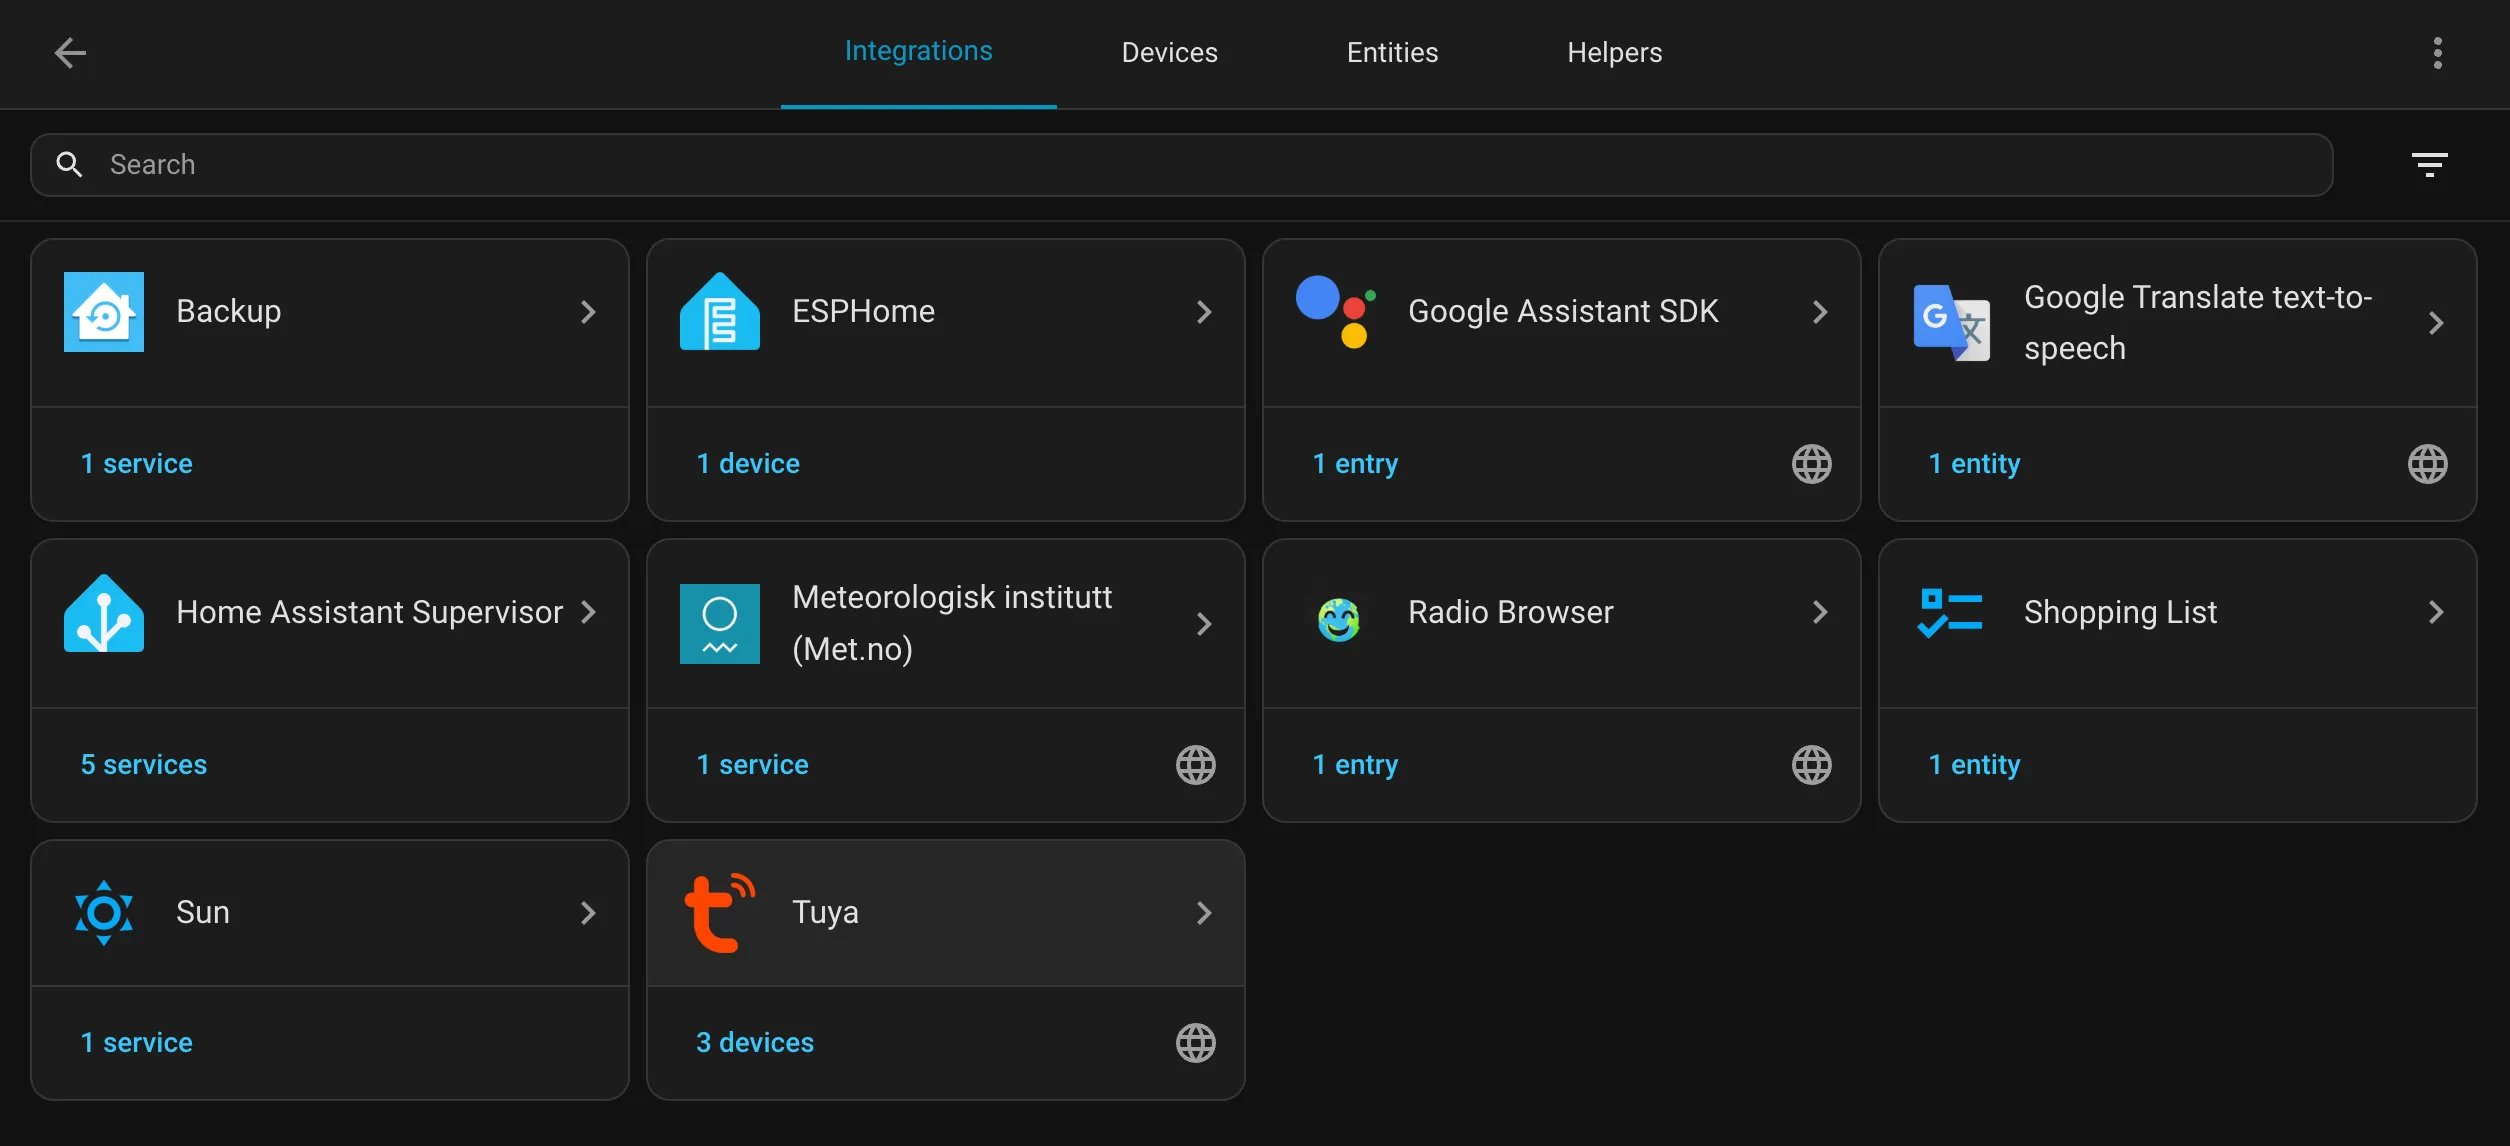Screen dimensions: 2510x1146
Task: Click the back arrow icon
Action: pos(69,53)
